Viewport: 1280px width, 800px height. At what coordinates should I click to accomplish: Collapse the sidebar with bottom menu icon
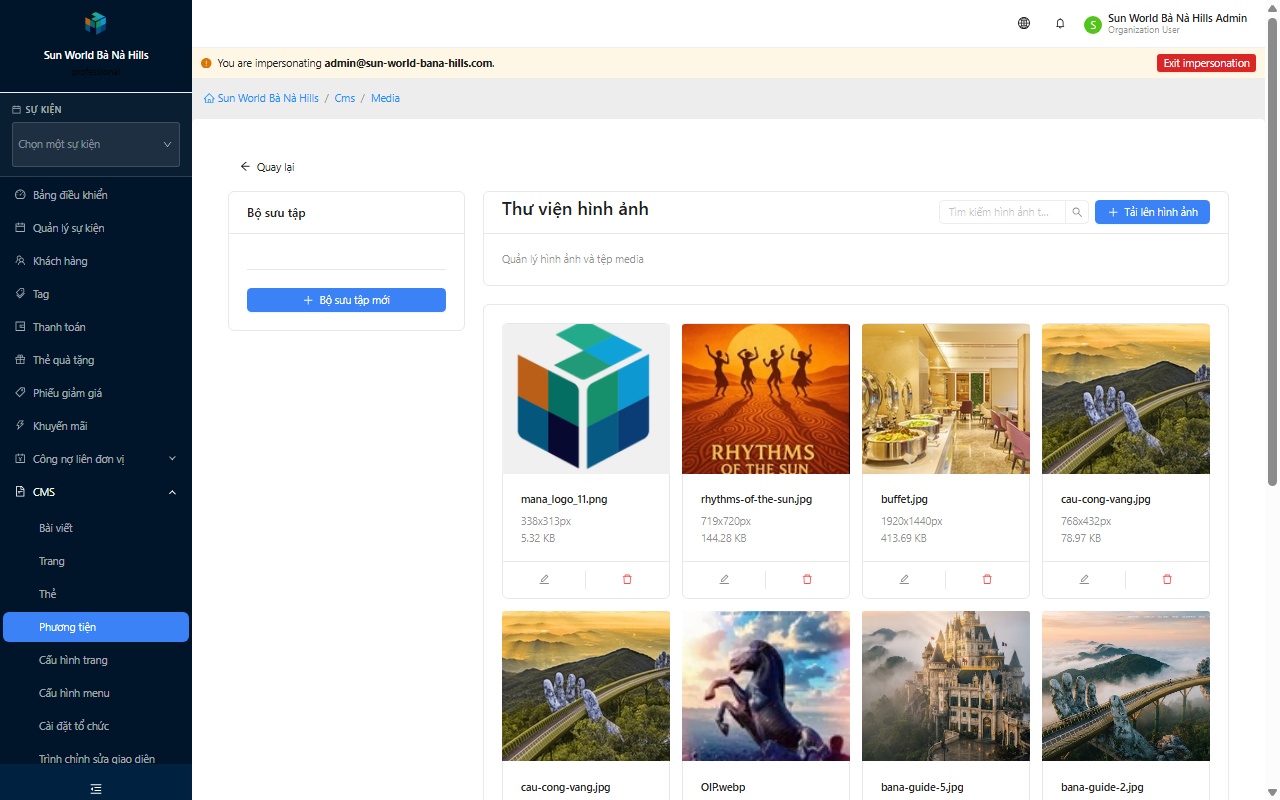(x=96, y=789)
